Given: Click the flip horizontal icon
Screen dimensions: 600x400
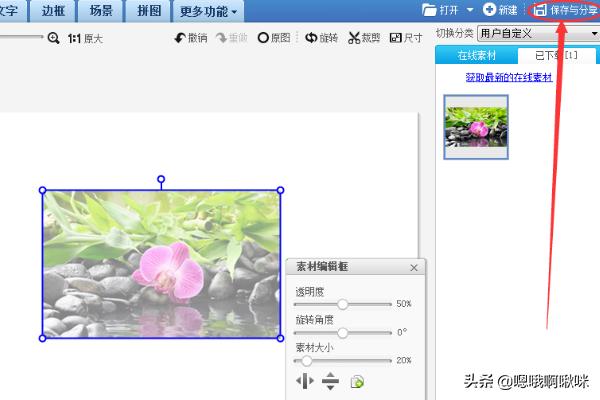Looking at the screenshot, I should (305, 381).
